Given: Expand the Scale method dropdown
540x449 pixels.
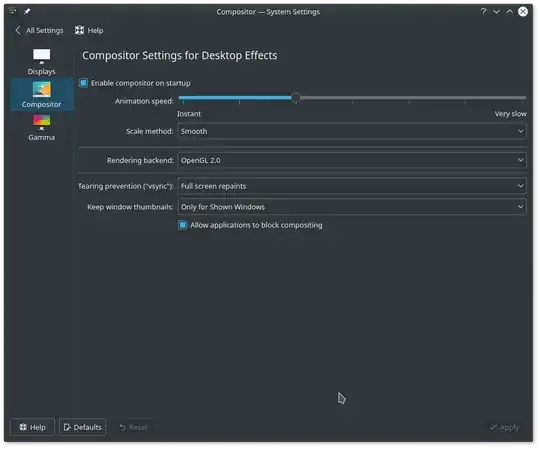Looking at the screenshot, I should (352, 131).
